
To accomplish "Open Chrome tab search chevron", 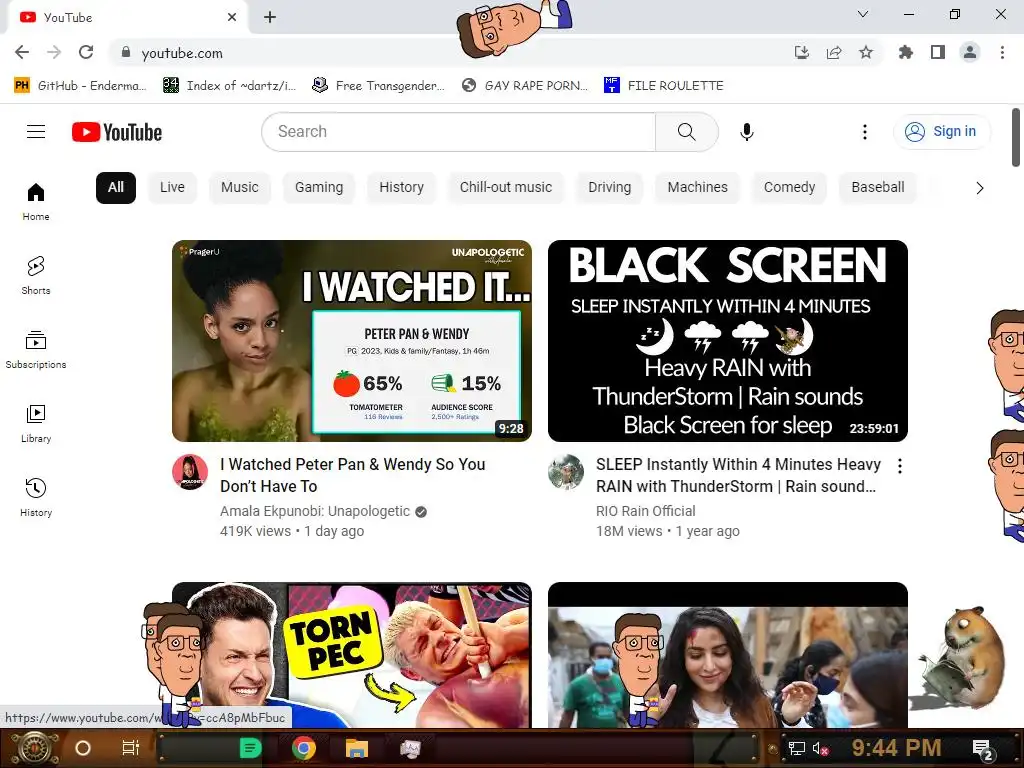I will coord(863,14).
